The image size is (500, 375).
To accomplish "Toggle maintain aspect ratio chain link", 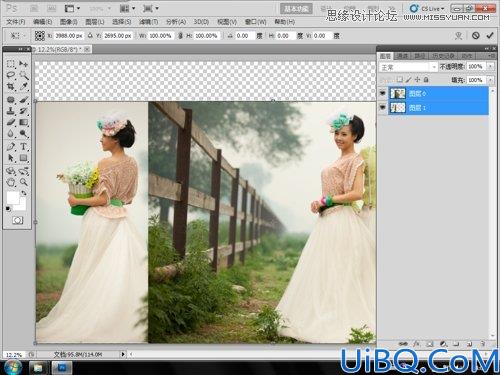I will point(180,36).
